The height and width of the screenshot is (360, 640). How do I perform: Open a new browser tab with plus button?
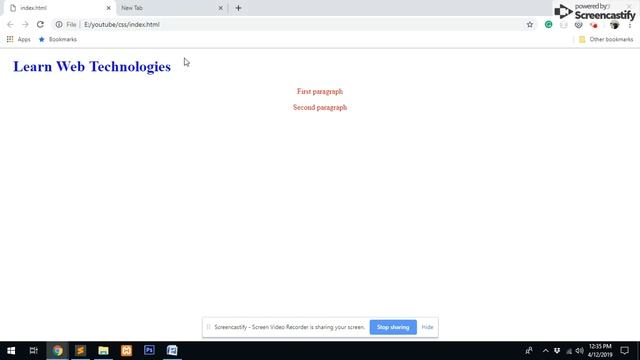coord(238,8)
